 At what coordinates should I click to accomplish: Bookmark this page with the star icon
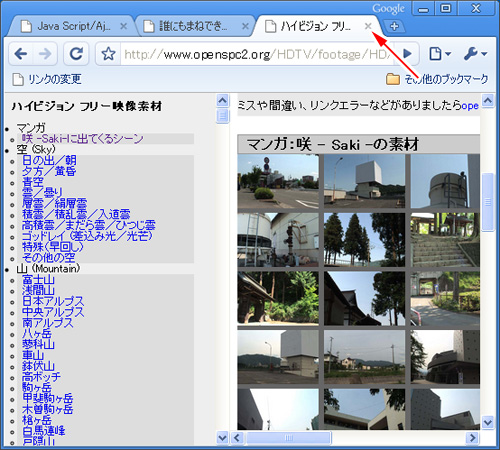point(108,53)
